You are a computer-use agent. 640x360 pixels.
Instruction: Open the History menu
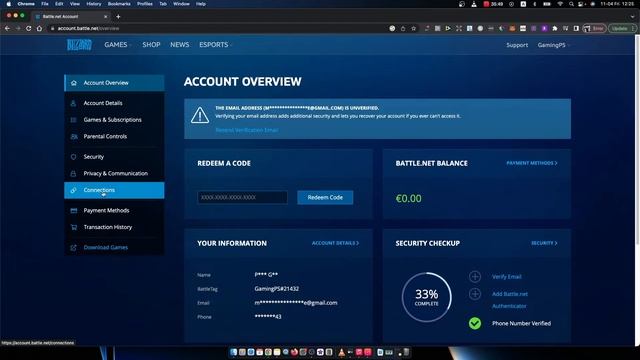coord(93,4)
